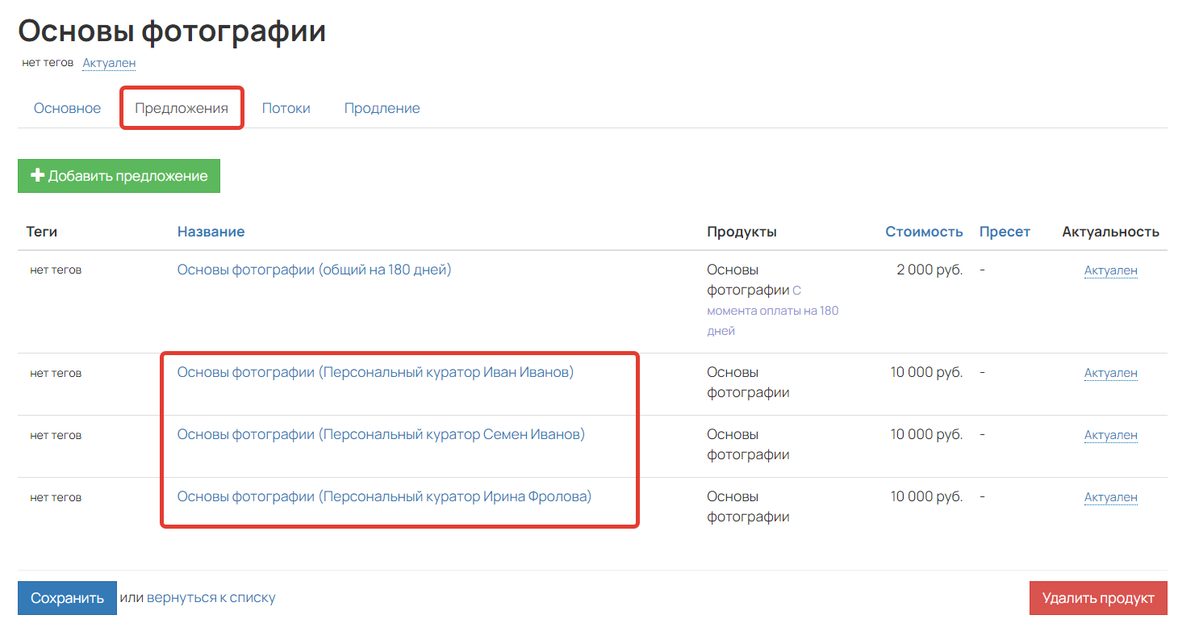Click the 10 000 руб. price for Иван Иванов

pyautogui.click(x=927, y=372)
